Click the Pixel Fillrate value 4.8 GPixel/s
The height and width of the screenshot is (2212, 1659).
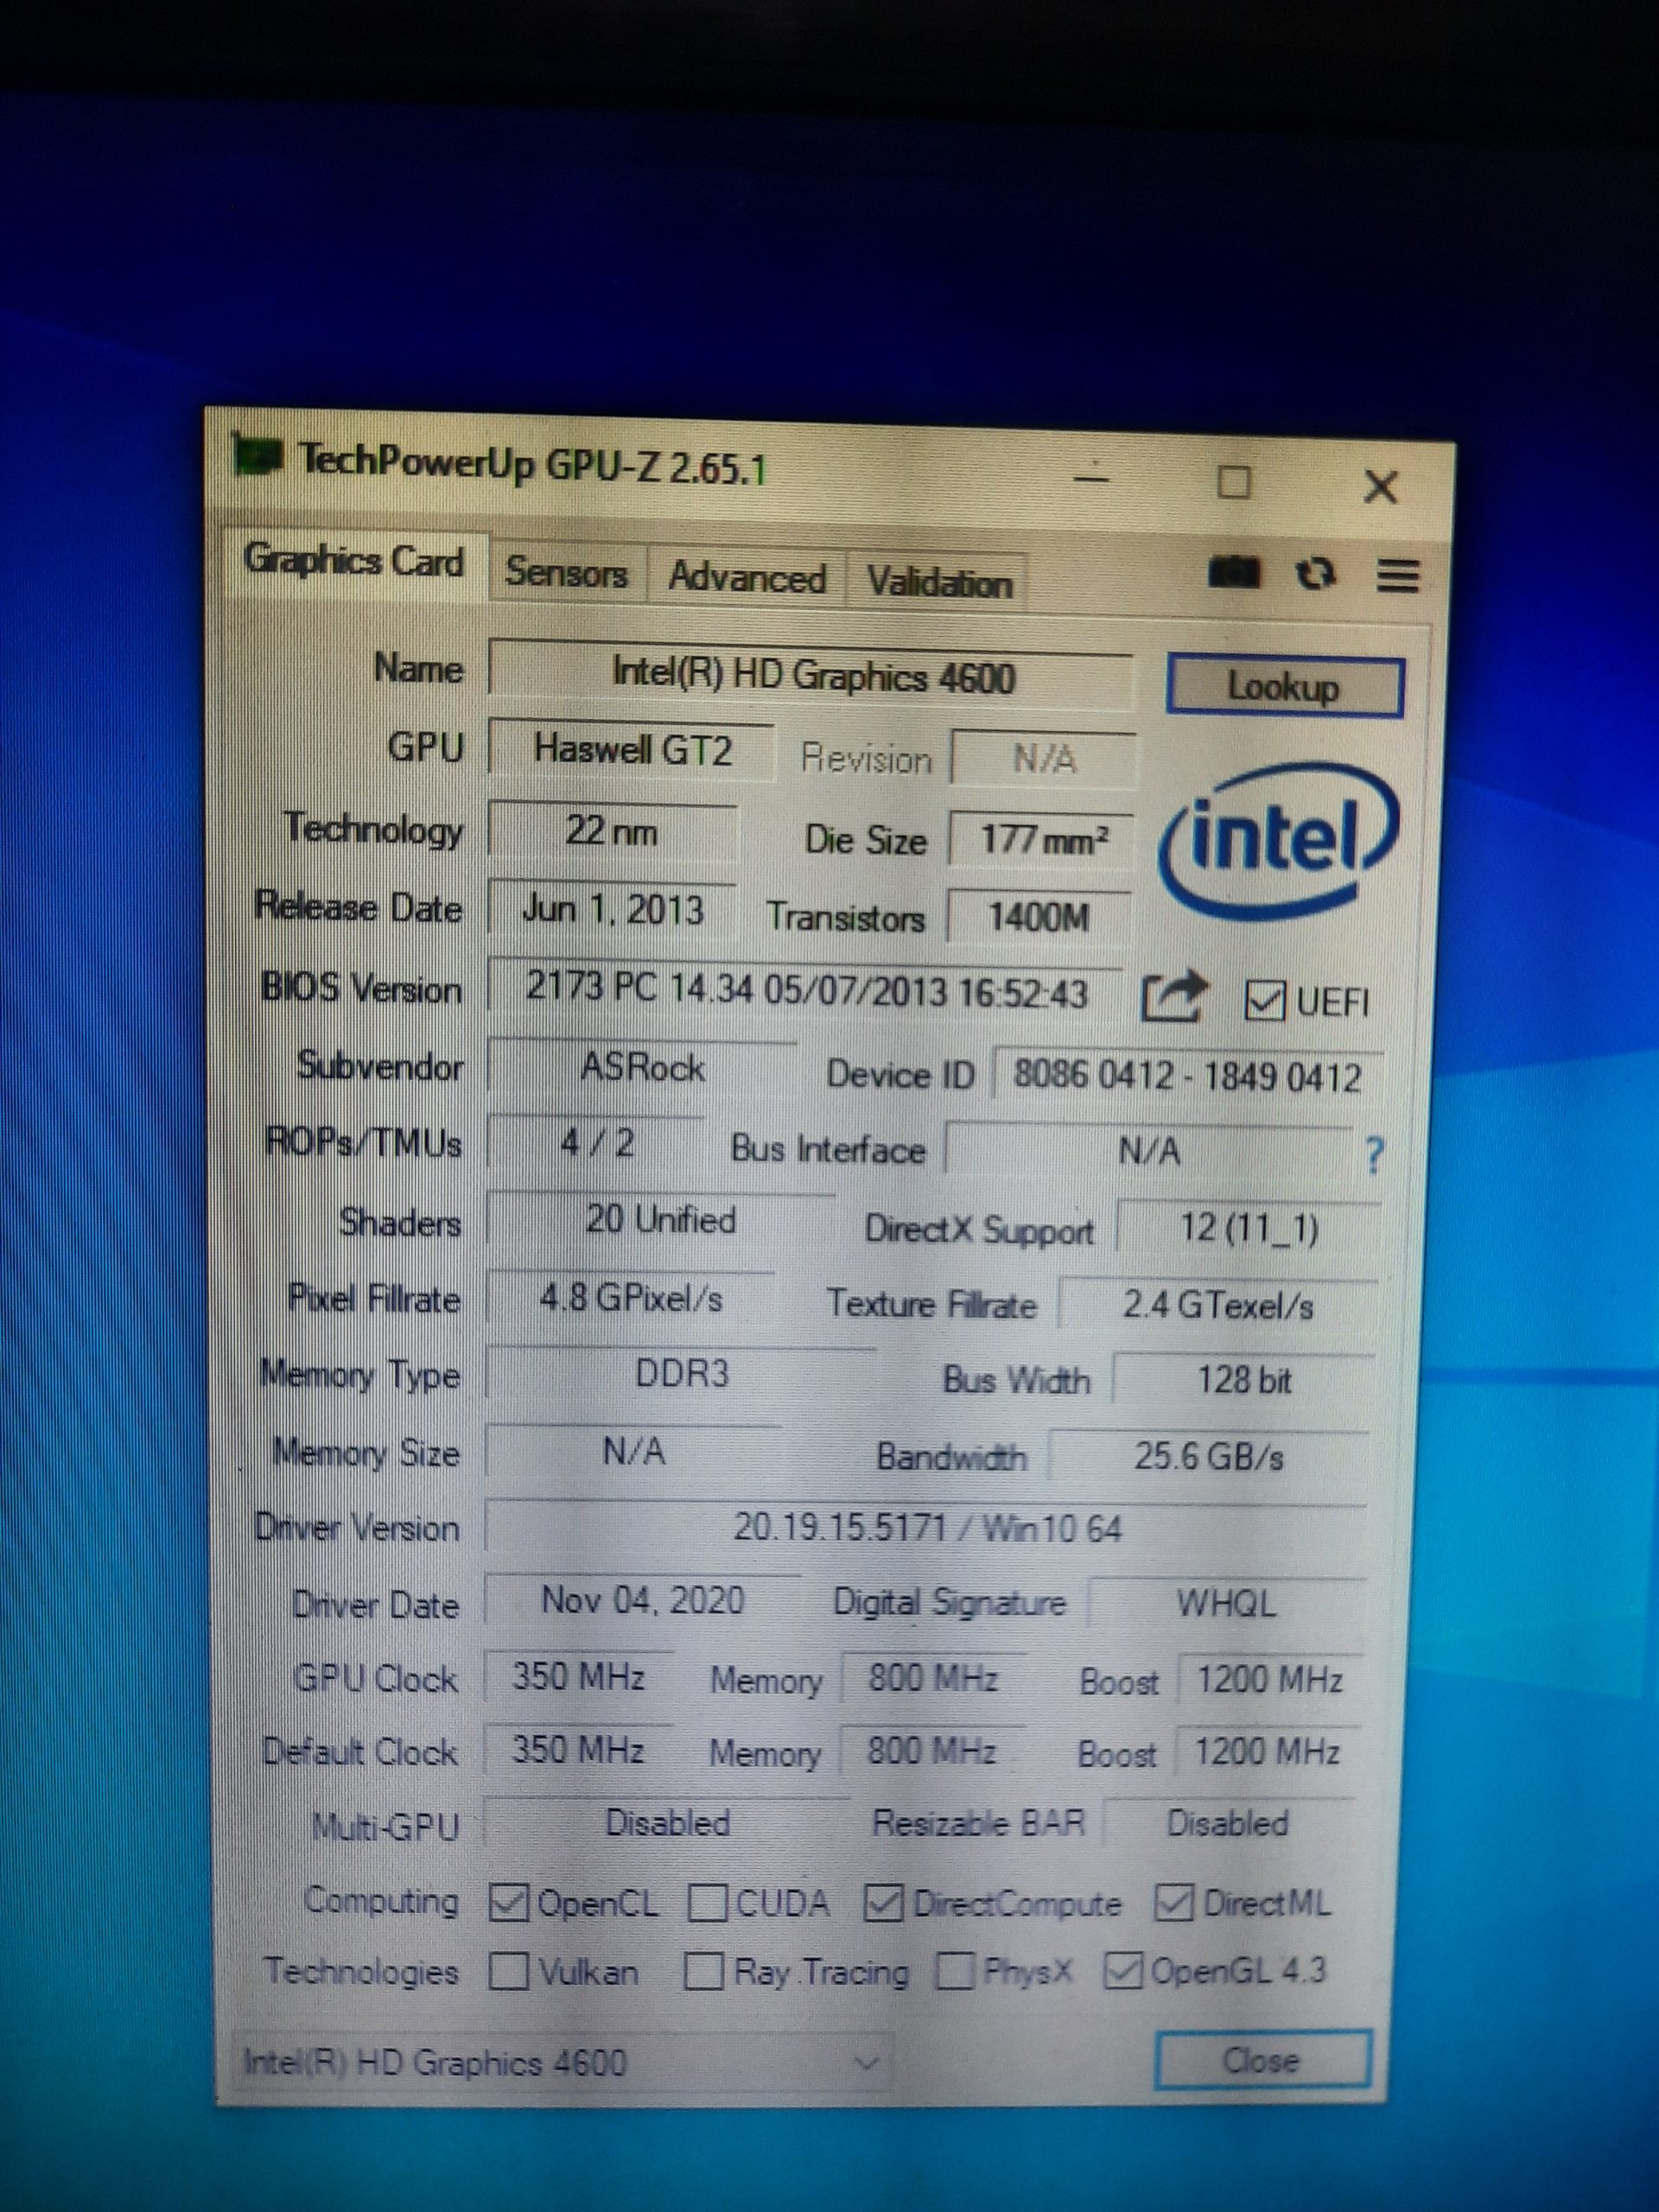pos(631,1298)
